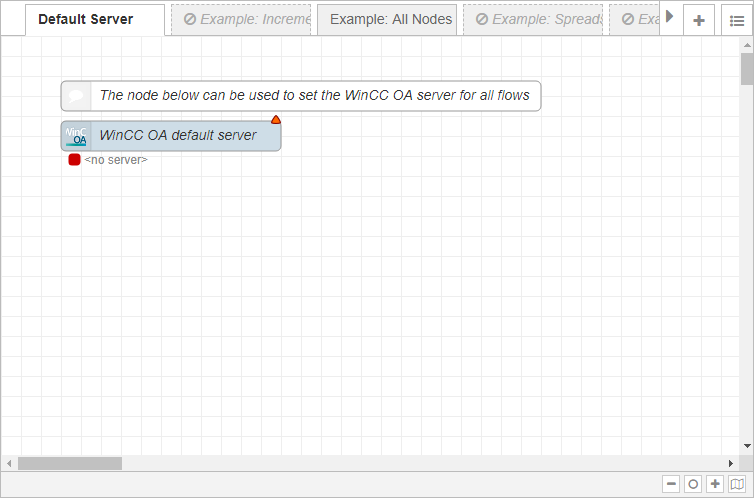Click the orange warning triangle on the node
The width and height of the screenshot is (754, 498).
pos(276,120)
